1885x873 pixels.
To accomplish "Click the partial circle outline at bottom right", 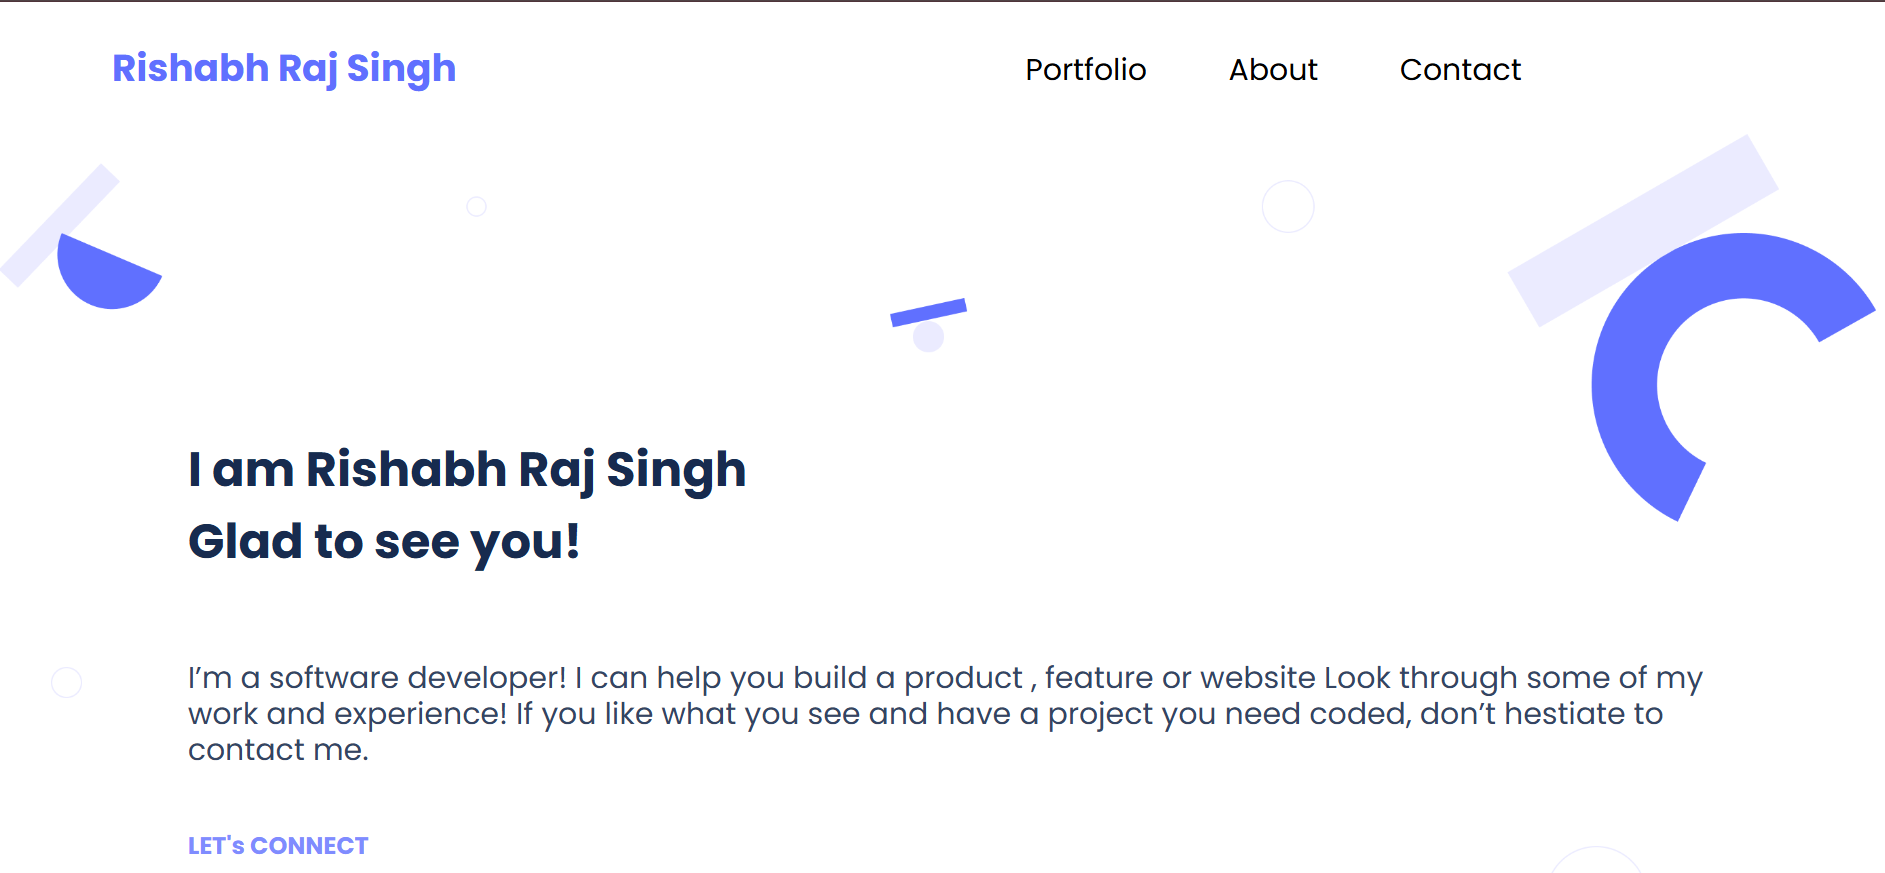I will (x=1596, y=861).
